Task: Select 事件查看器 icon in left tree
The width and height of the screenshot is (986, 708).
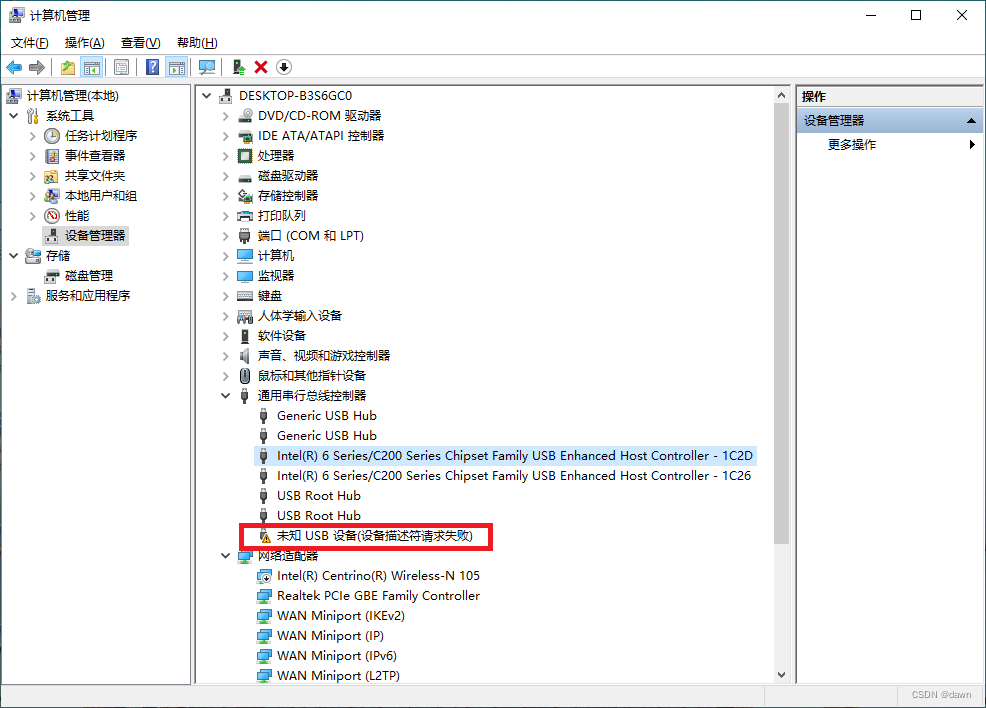Action: (52, 156)
